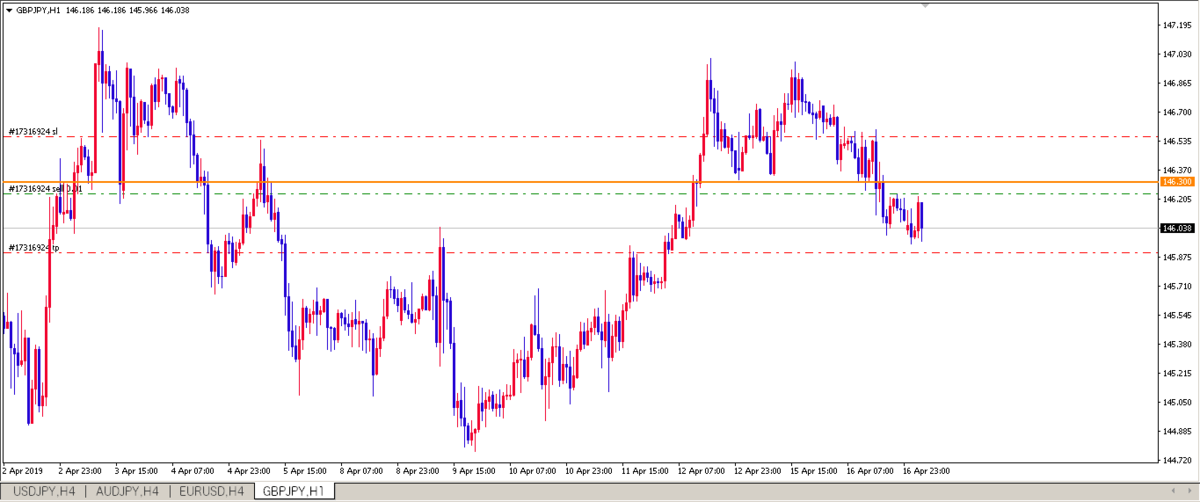This screenshot has height=502, width=1200.
Task: Click the 2 Apr 23:00 time label
Action: point(80,470)
